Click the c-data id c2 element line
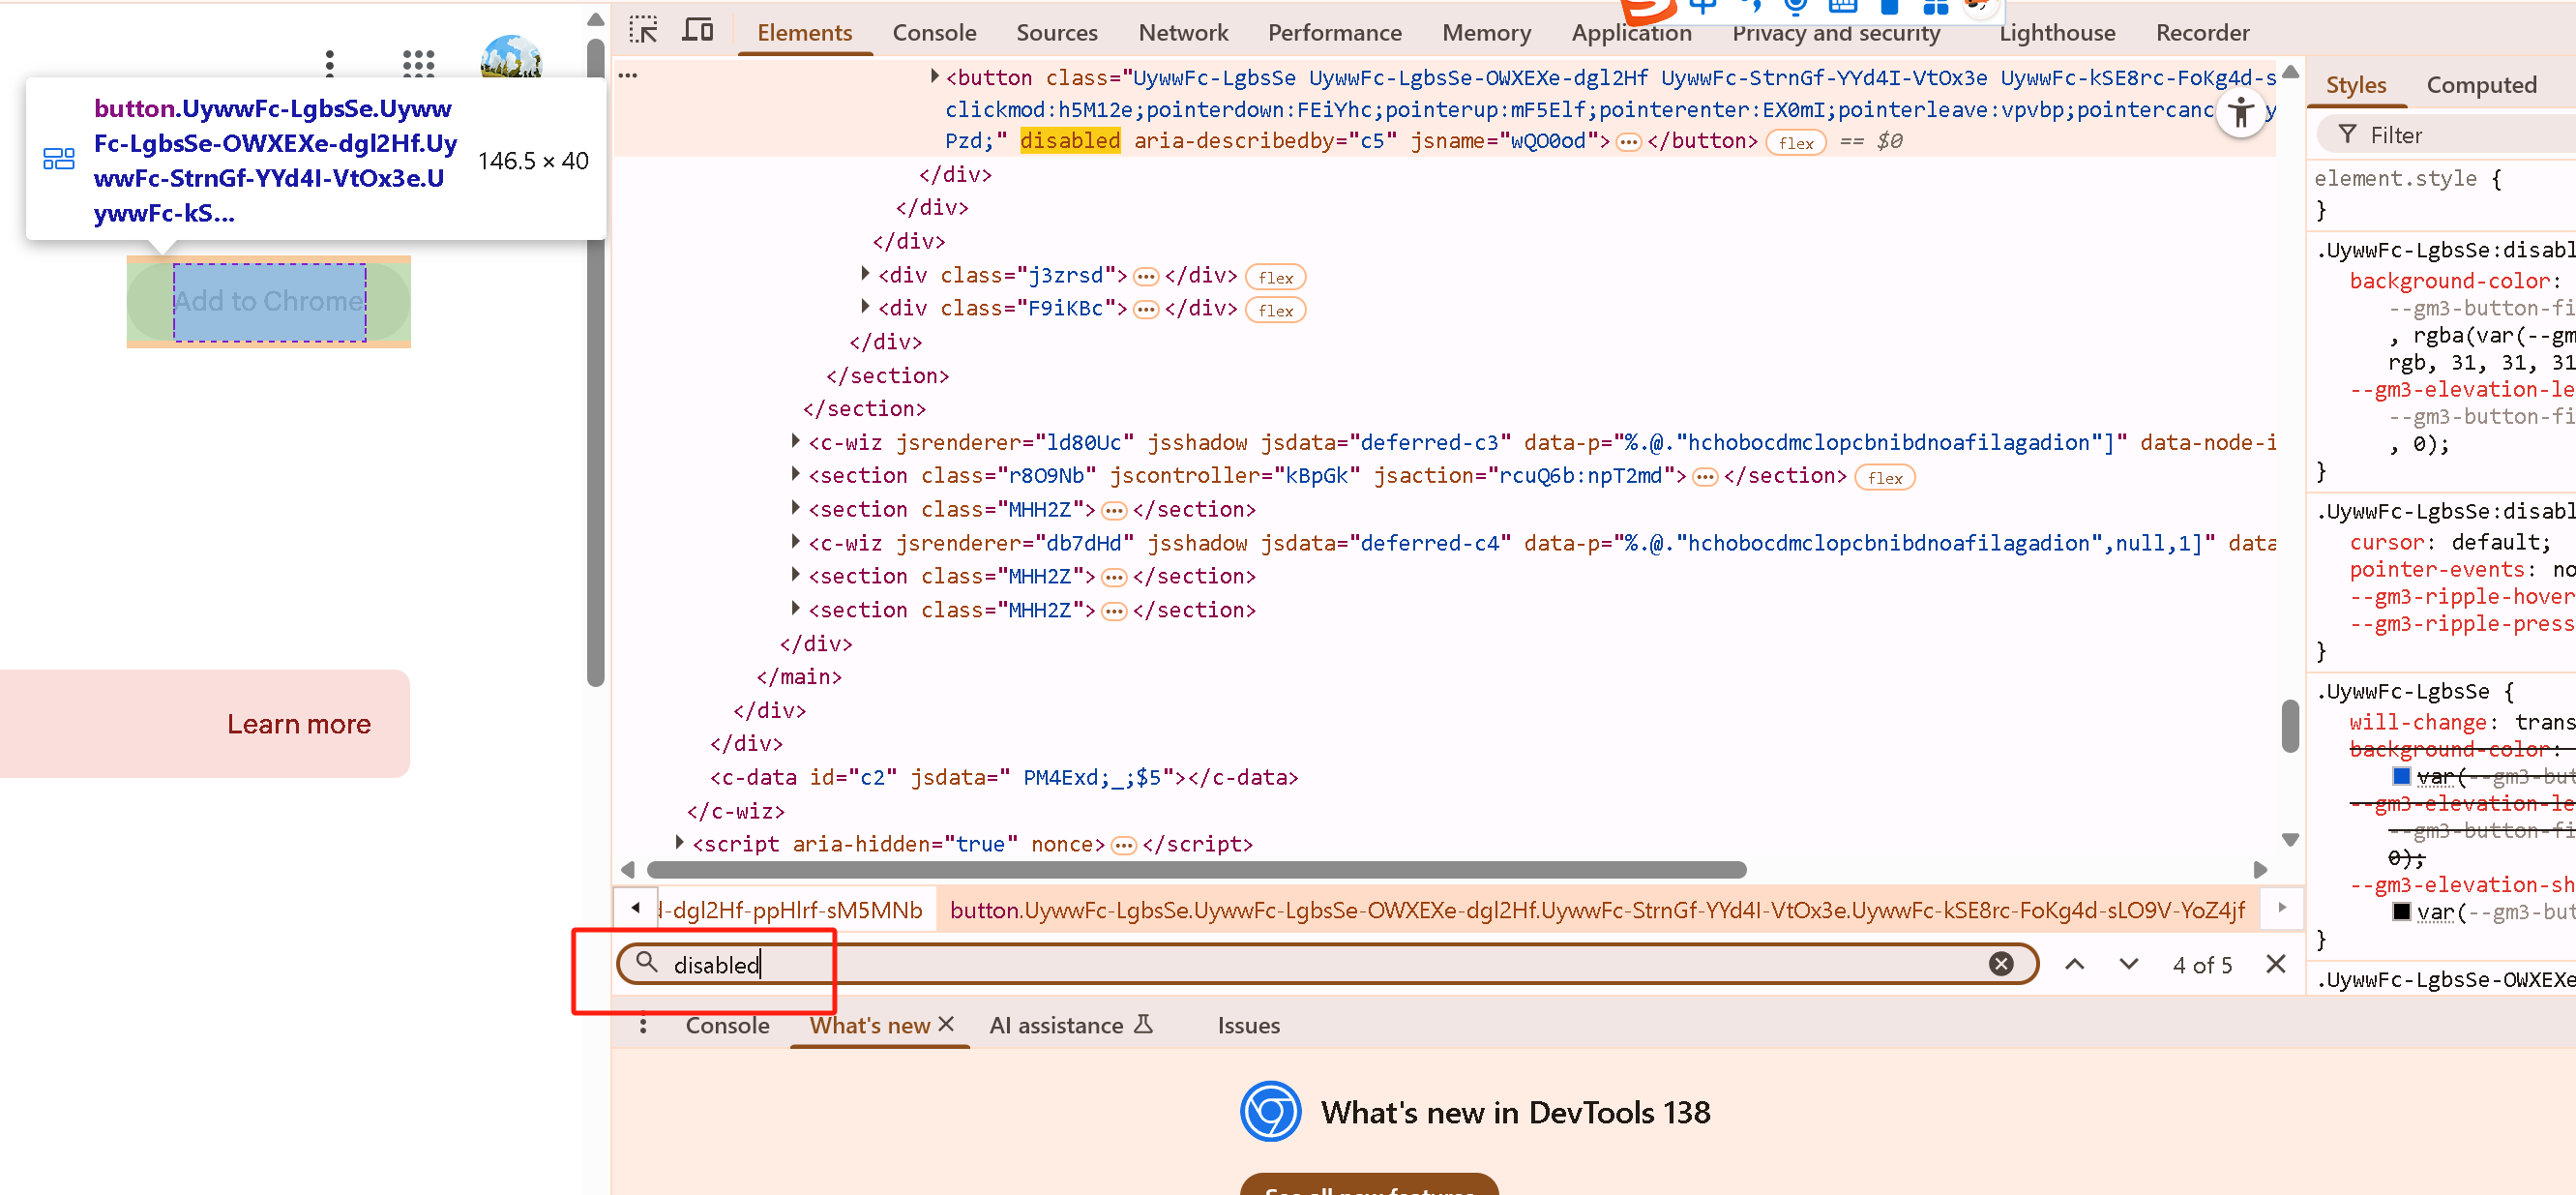This screenshot has width=2576, height=1195. coord(1003,777)
